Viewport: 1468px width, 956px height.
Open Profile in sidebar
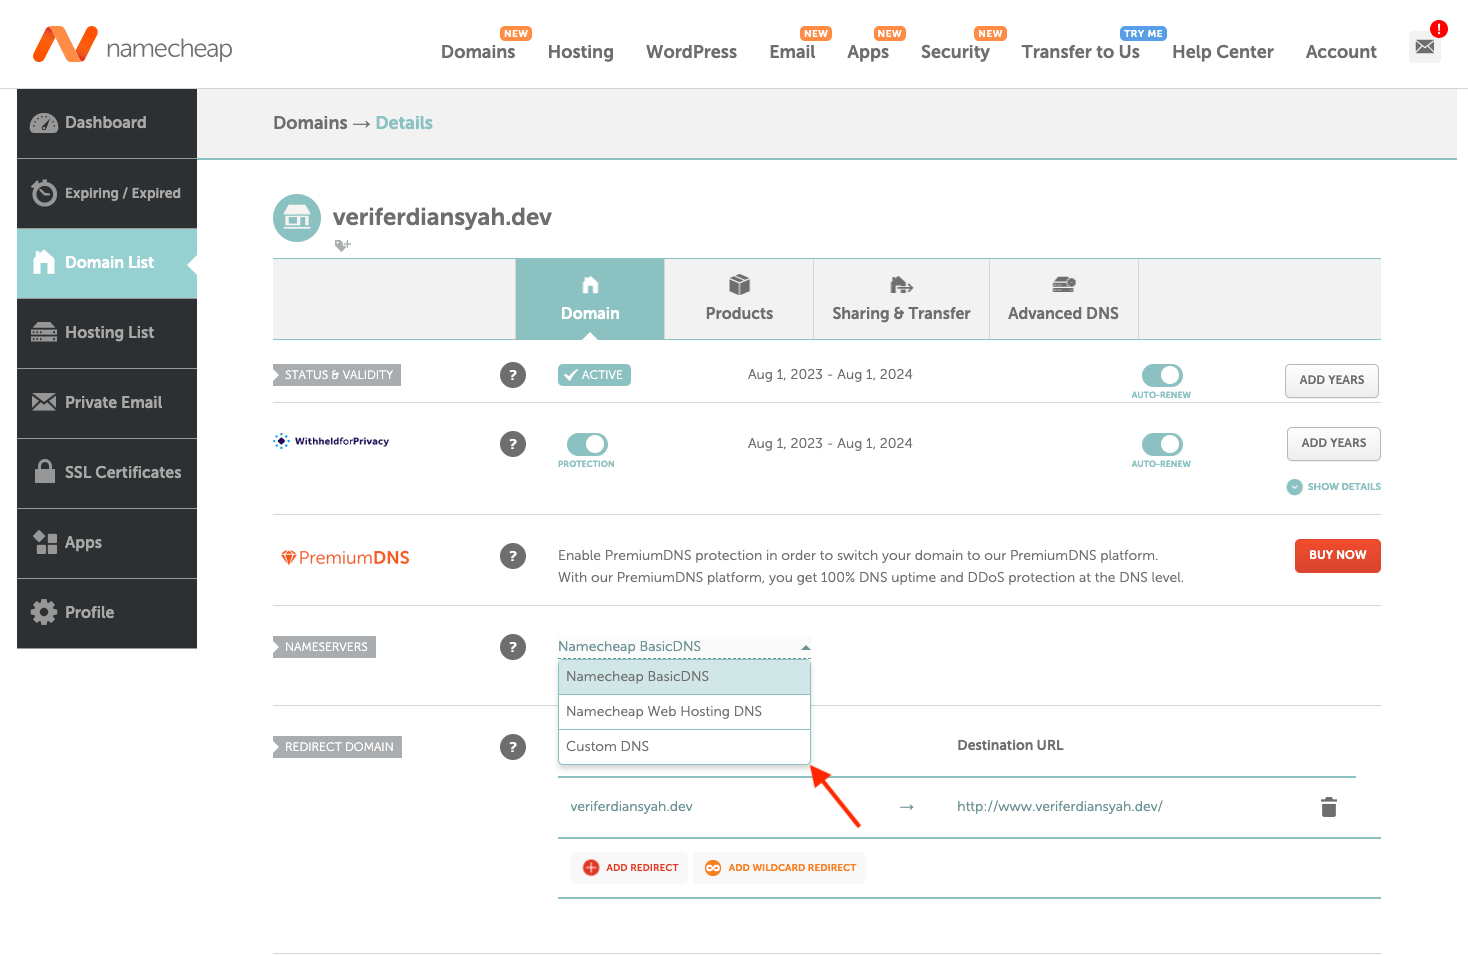pyautogui.click(x=107, y=613)
